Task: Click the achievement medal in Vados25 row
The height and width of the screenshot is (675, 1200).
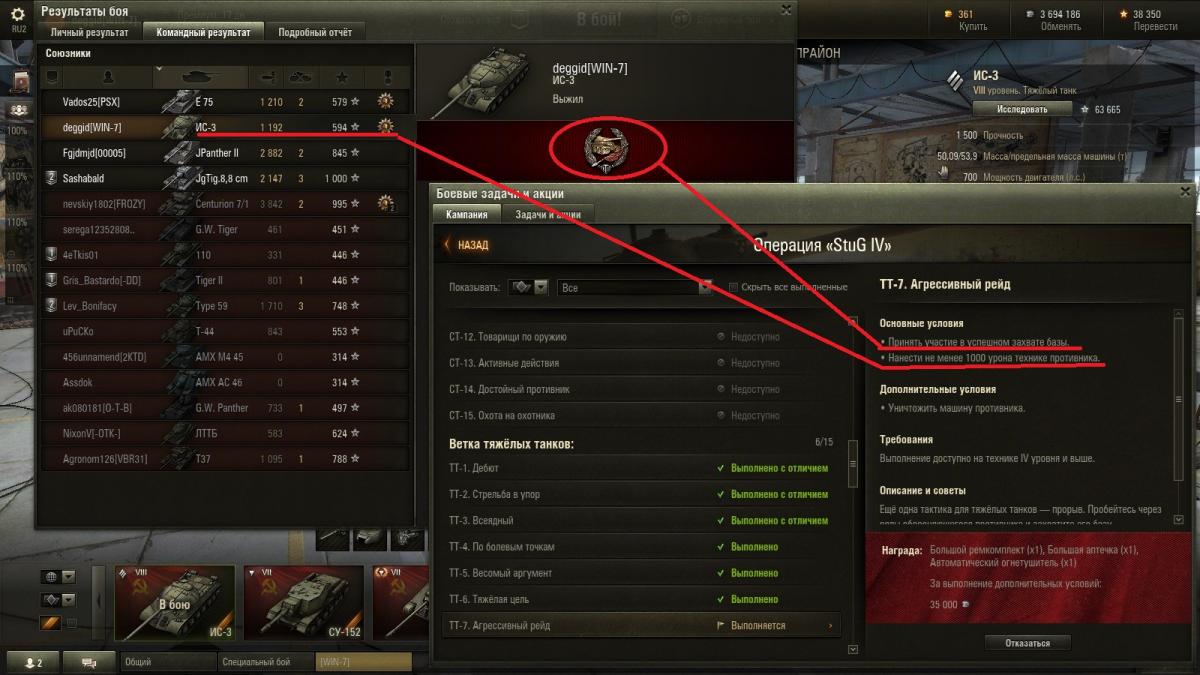Action: click(x=386, y=101)
